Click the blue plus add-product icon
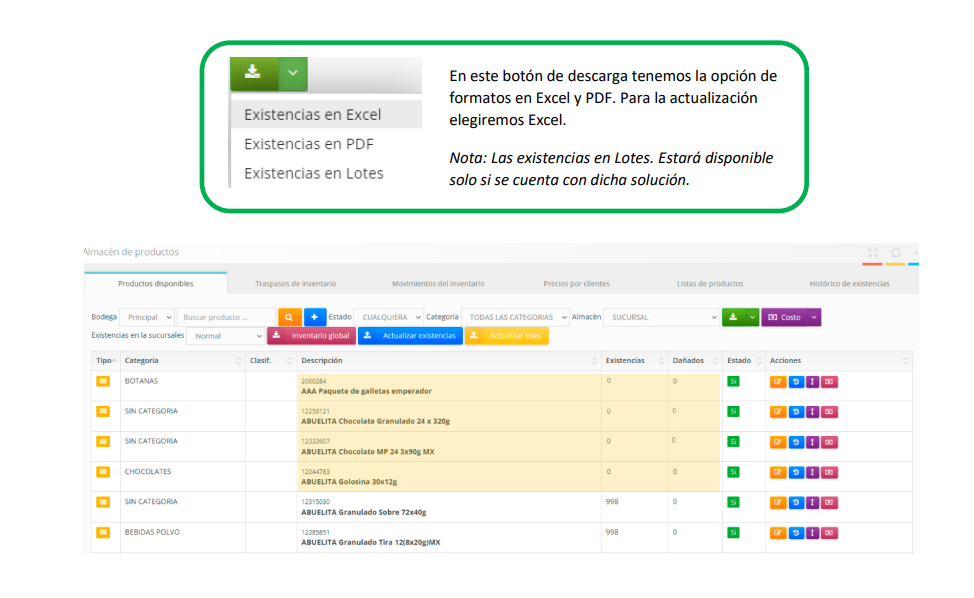Screen dimensions: 974x598 315,317
